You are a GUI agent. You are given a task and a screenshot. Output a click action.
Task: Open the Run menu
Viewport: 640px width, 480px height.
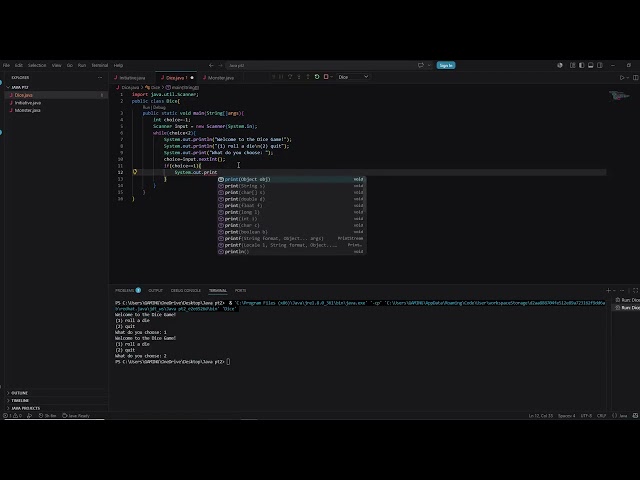[82, 65]
